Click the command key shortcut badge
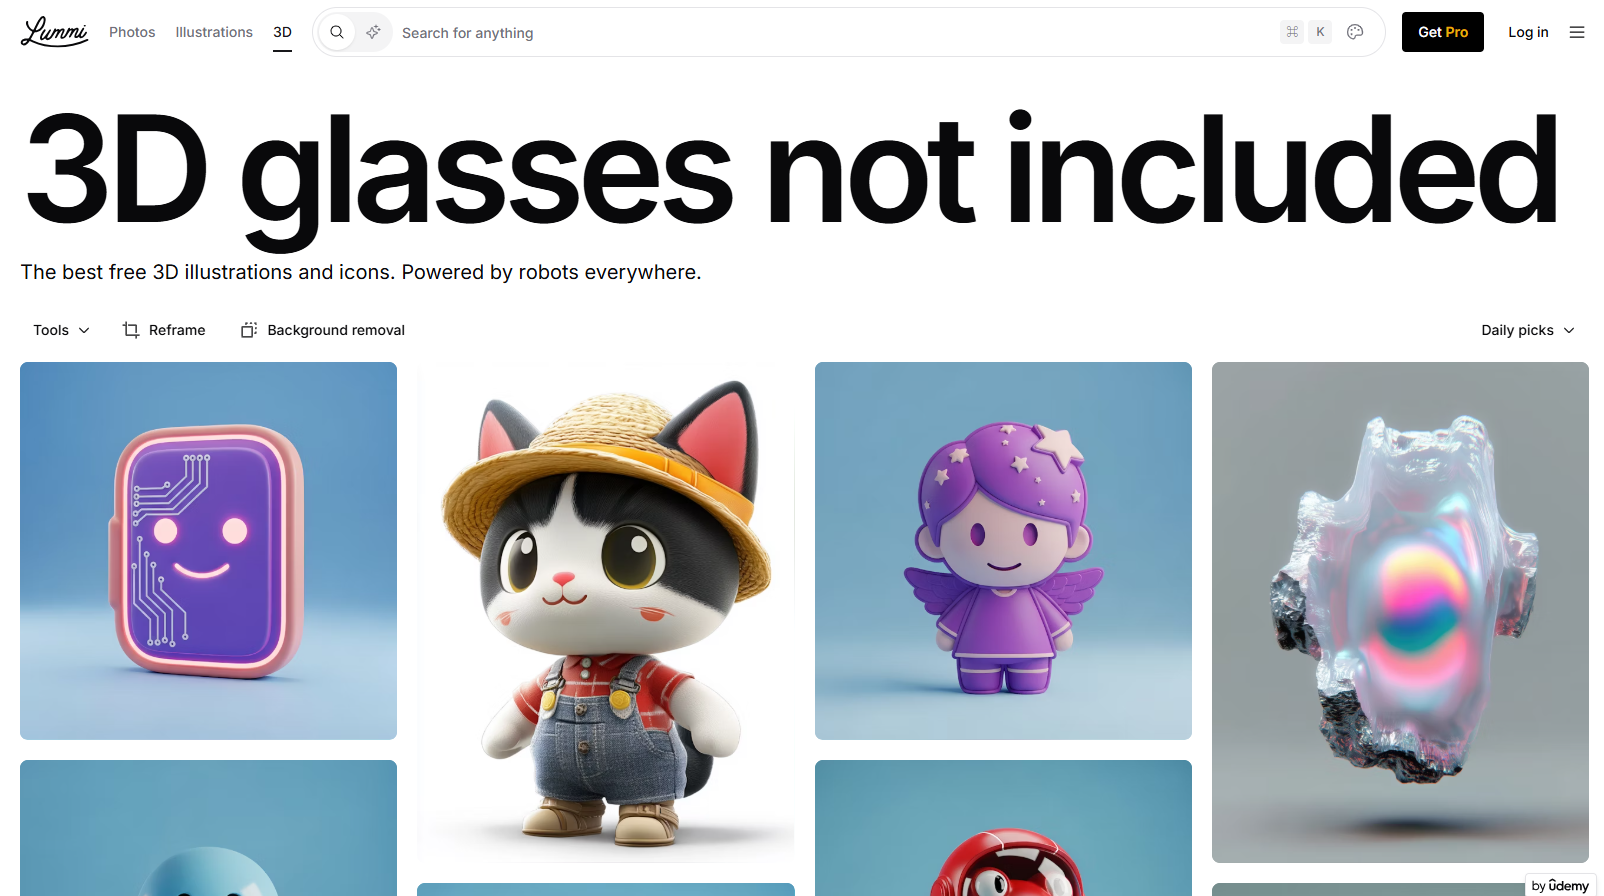1604x896 pixels. 1292,32
